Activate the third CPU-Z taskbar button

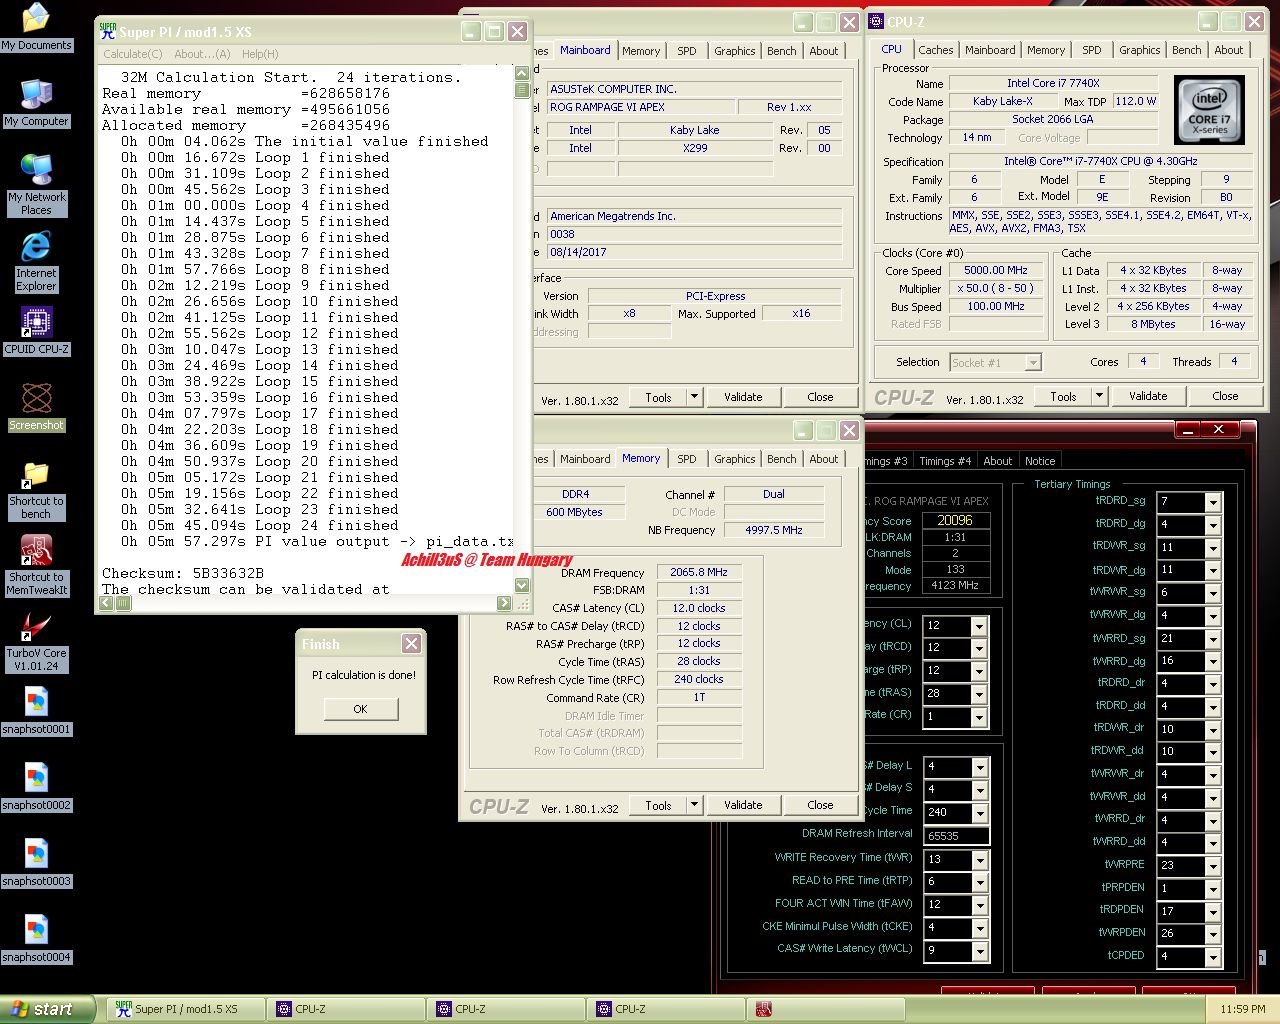[x=665, y=1009]
